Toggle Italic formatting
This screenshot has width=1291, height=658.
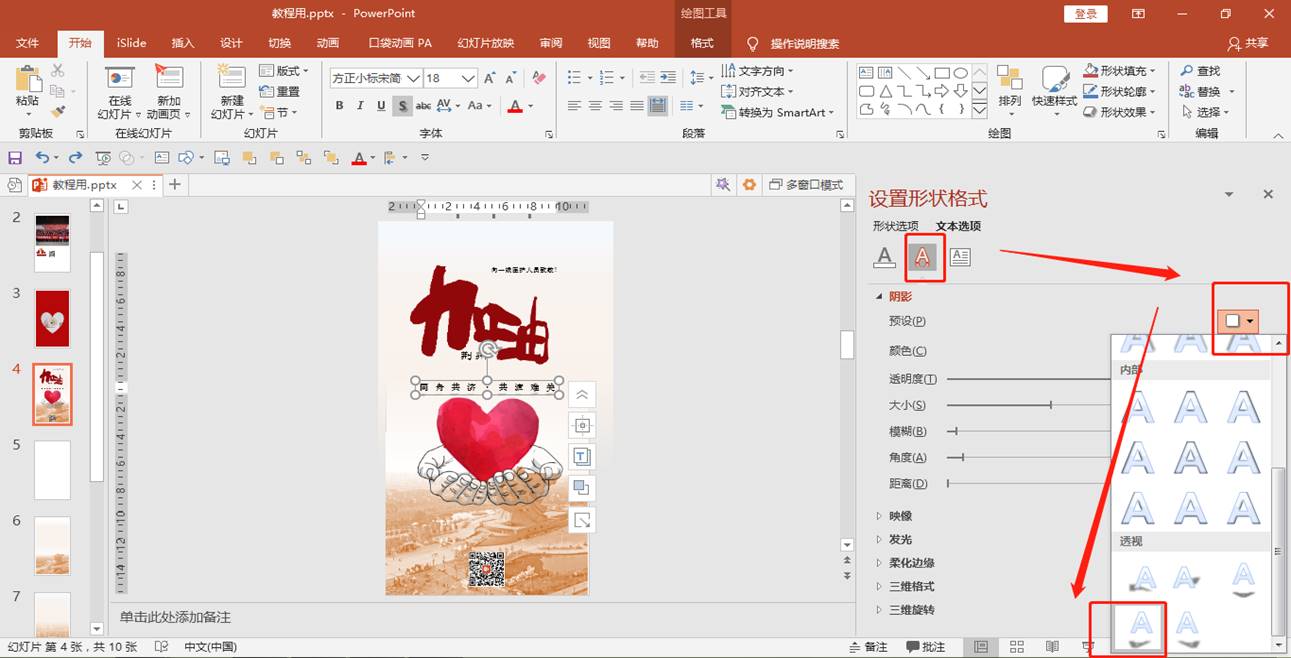361,106
